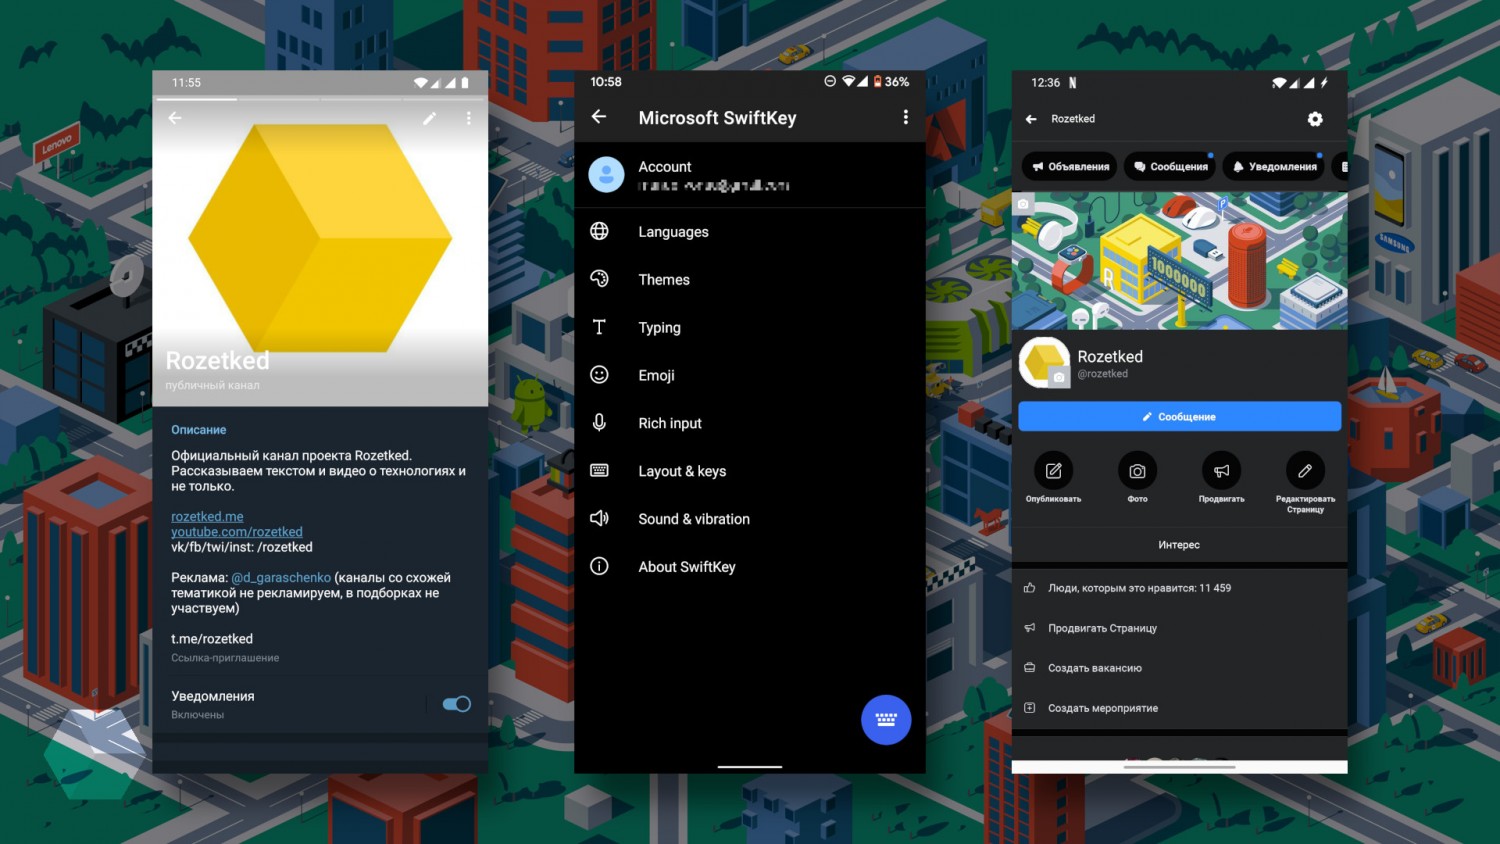Open the Account entry in SwiftKey
This screenshot has width=1500, height=844.
coord(750,175)
